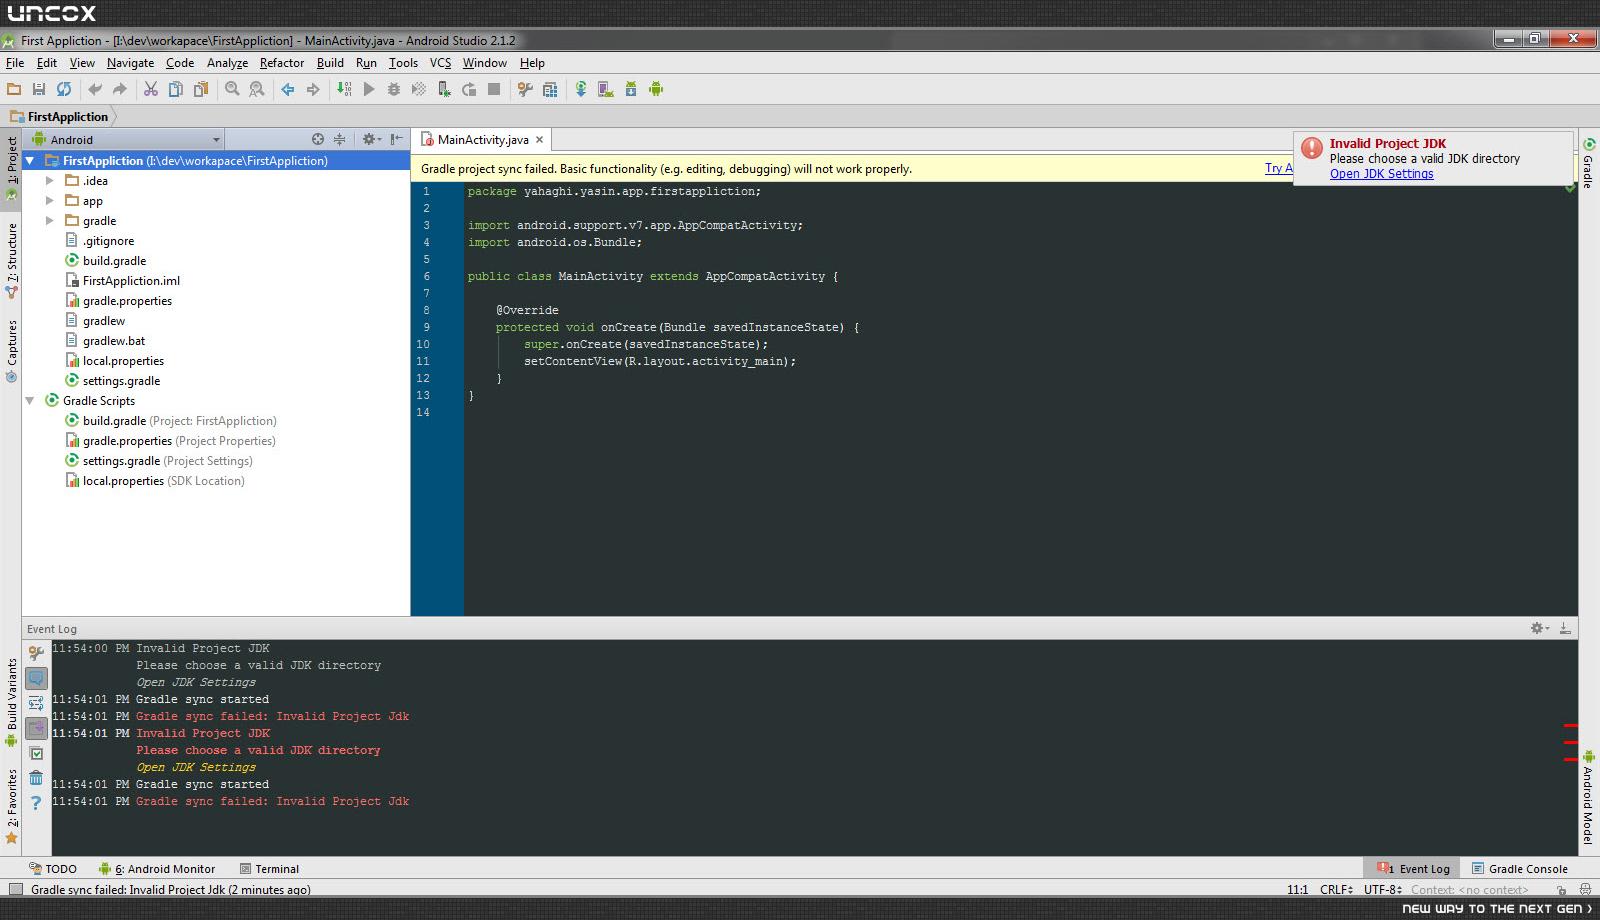Launch Android Device Monitor icon
Image resolution: width=1600 pixels, height=920 pixels.
coord(656,89)
